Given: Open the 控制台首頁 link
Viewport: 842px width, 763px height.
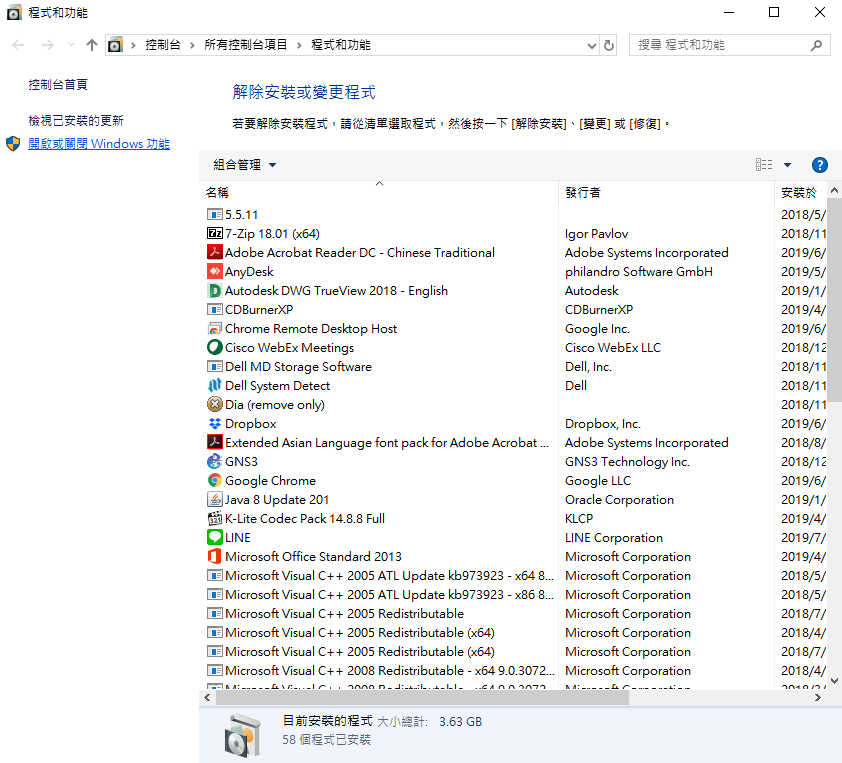Looking at the screenshot, I should pyautogui.click(x=58, y=84).
